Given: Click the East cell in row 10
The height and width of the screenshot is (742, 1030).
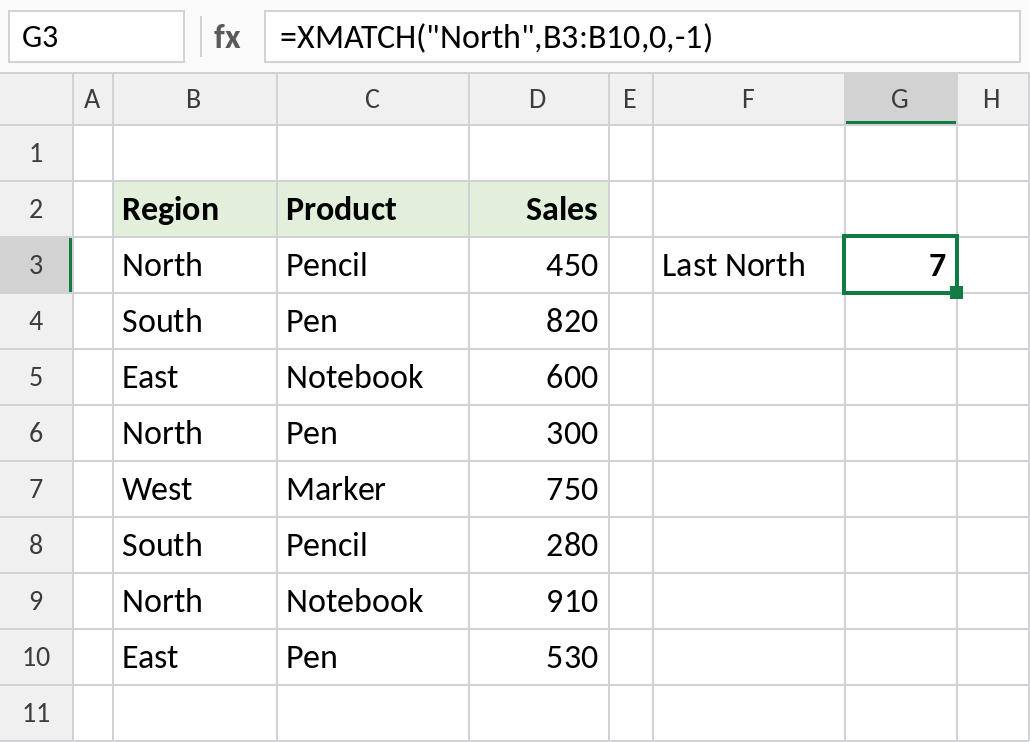Looking at the screenshot, I should click(195, 657).
